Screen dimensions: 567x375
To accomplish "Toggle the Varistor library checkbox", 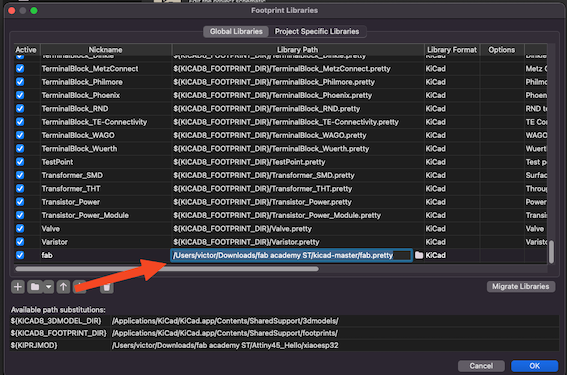I will coord(20,242).
